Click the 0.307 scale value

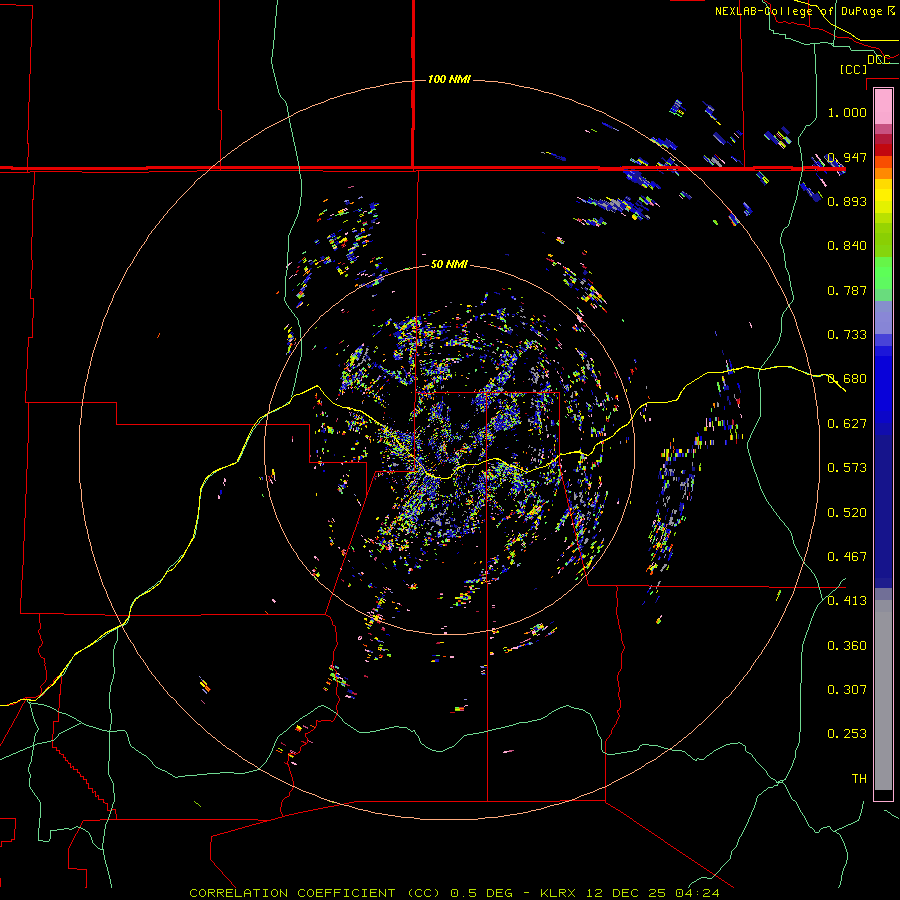pyautogui.click(x=847, y=689)
